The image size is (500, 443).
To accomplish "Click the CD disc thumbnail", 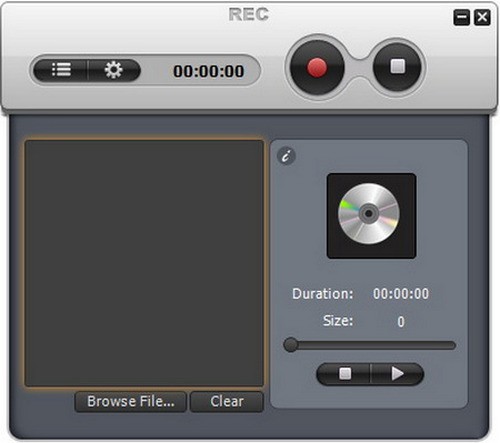I will [x=371, y=216].
